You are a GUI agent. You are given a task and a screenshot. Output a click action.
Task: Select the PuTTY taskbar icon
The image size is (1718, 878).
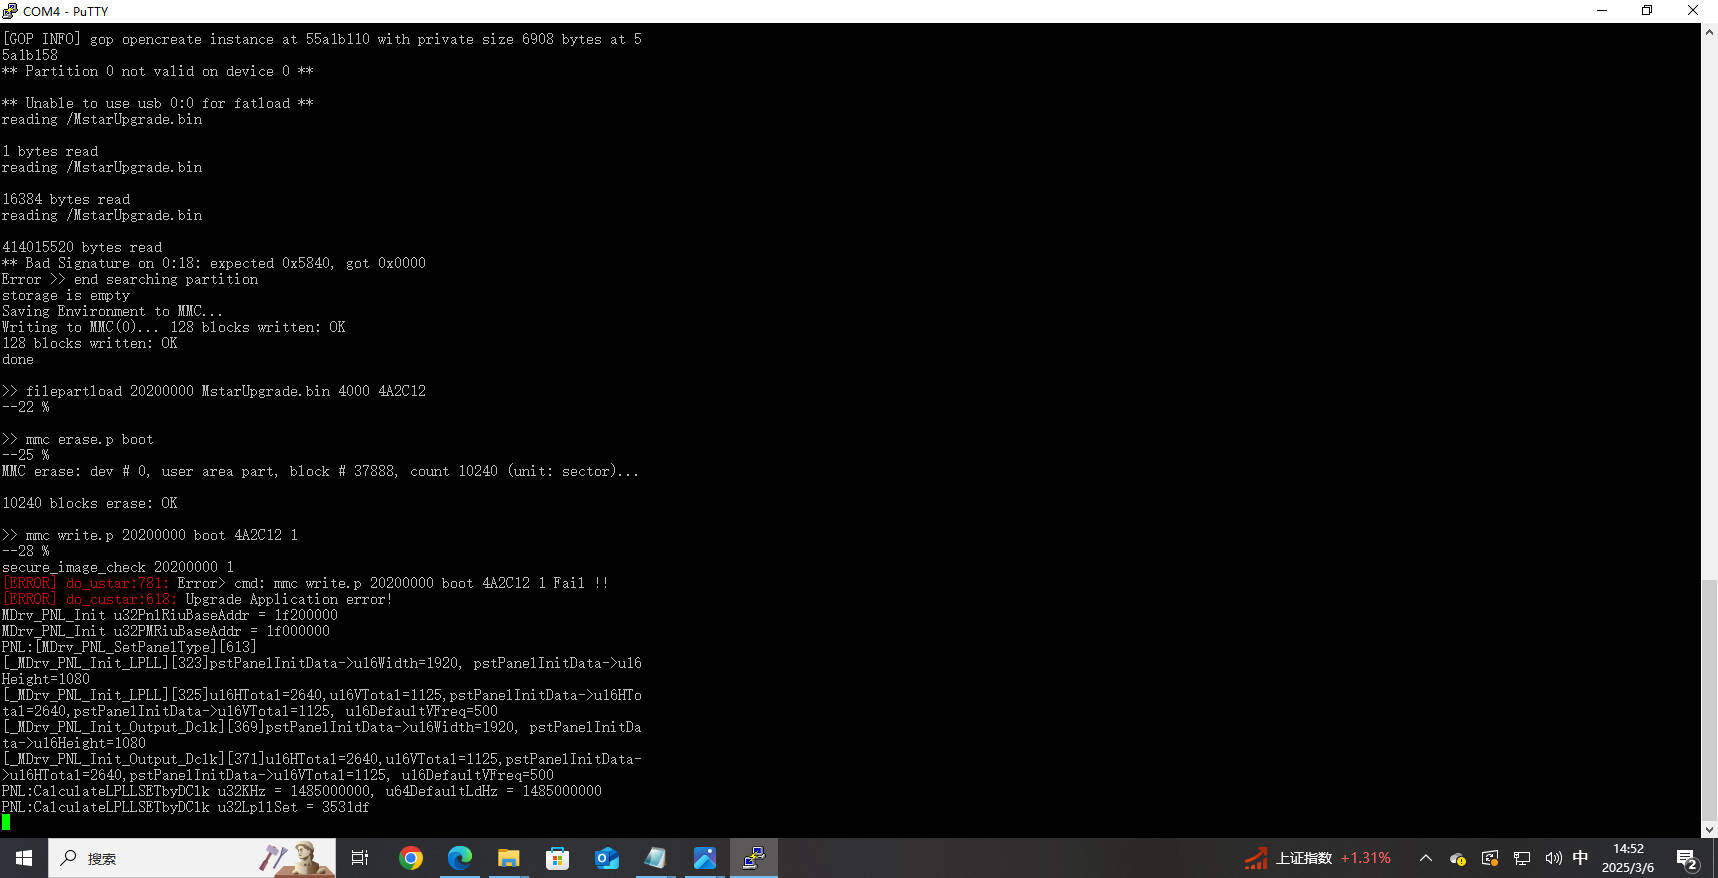[x=753, y=858]
